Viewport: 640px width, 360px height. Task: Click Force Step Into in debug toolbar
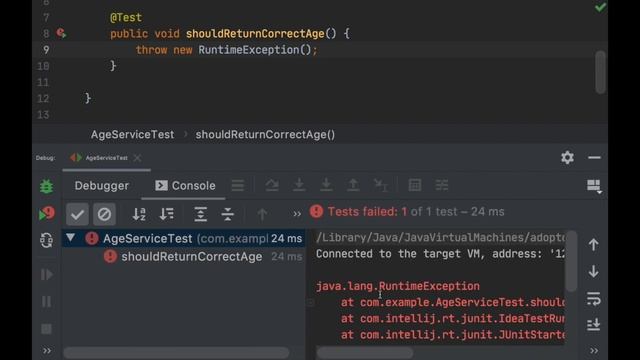pos(326,185)
